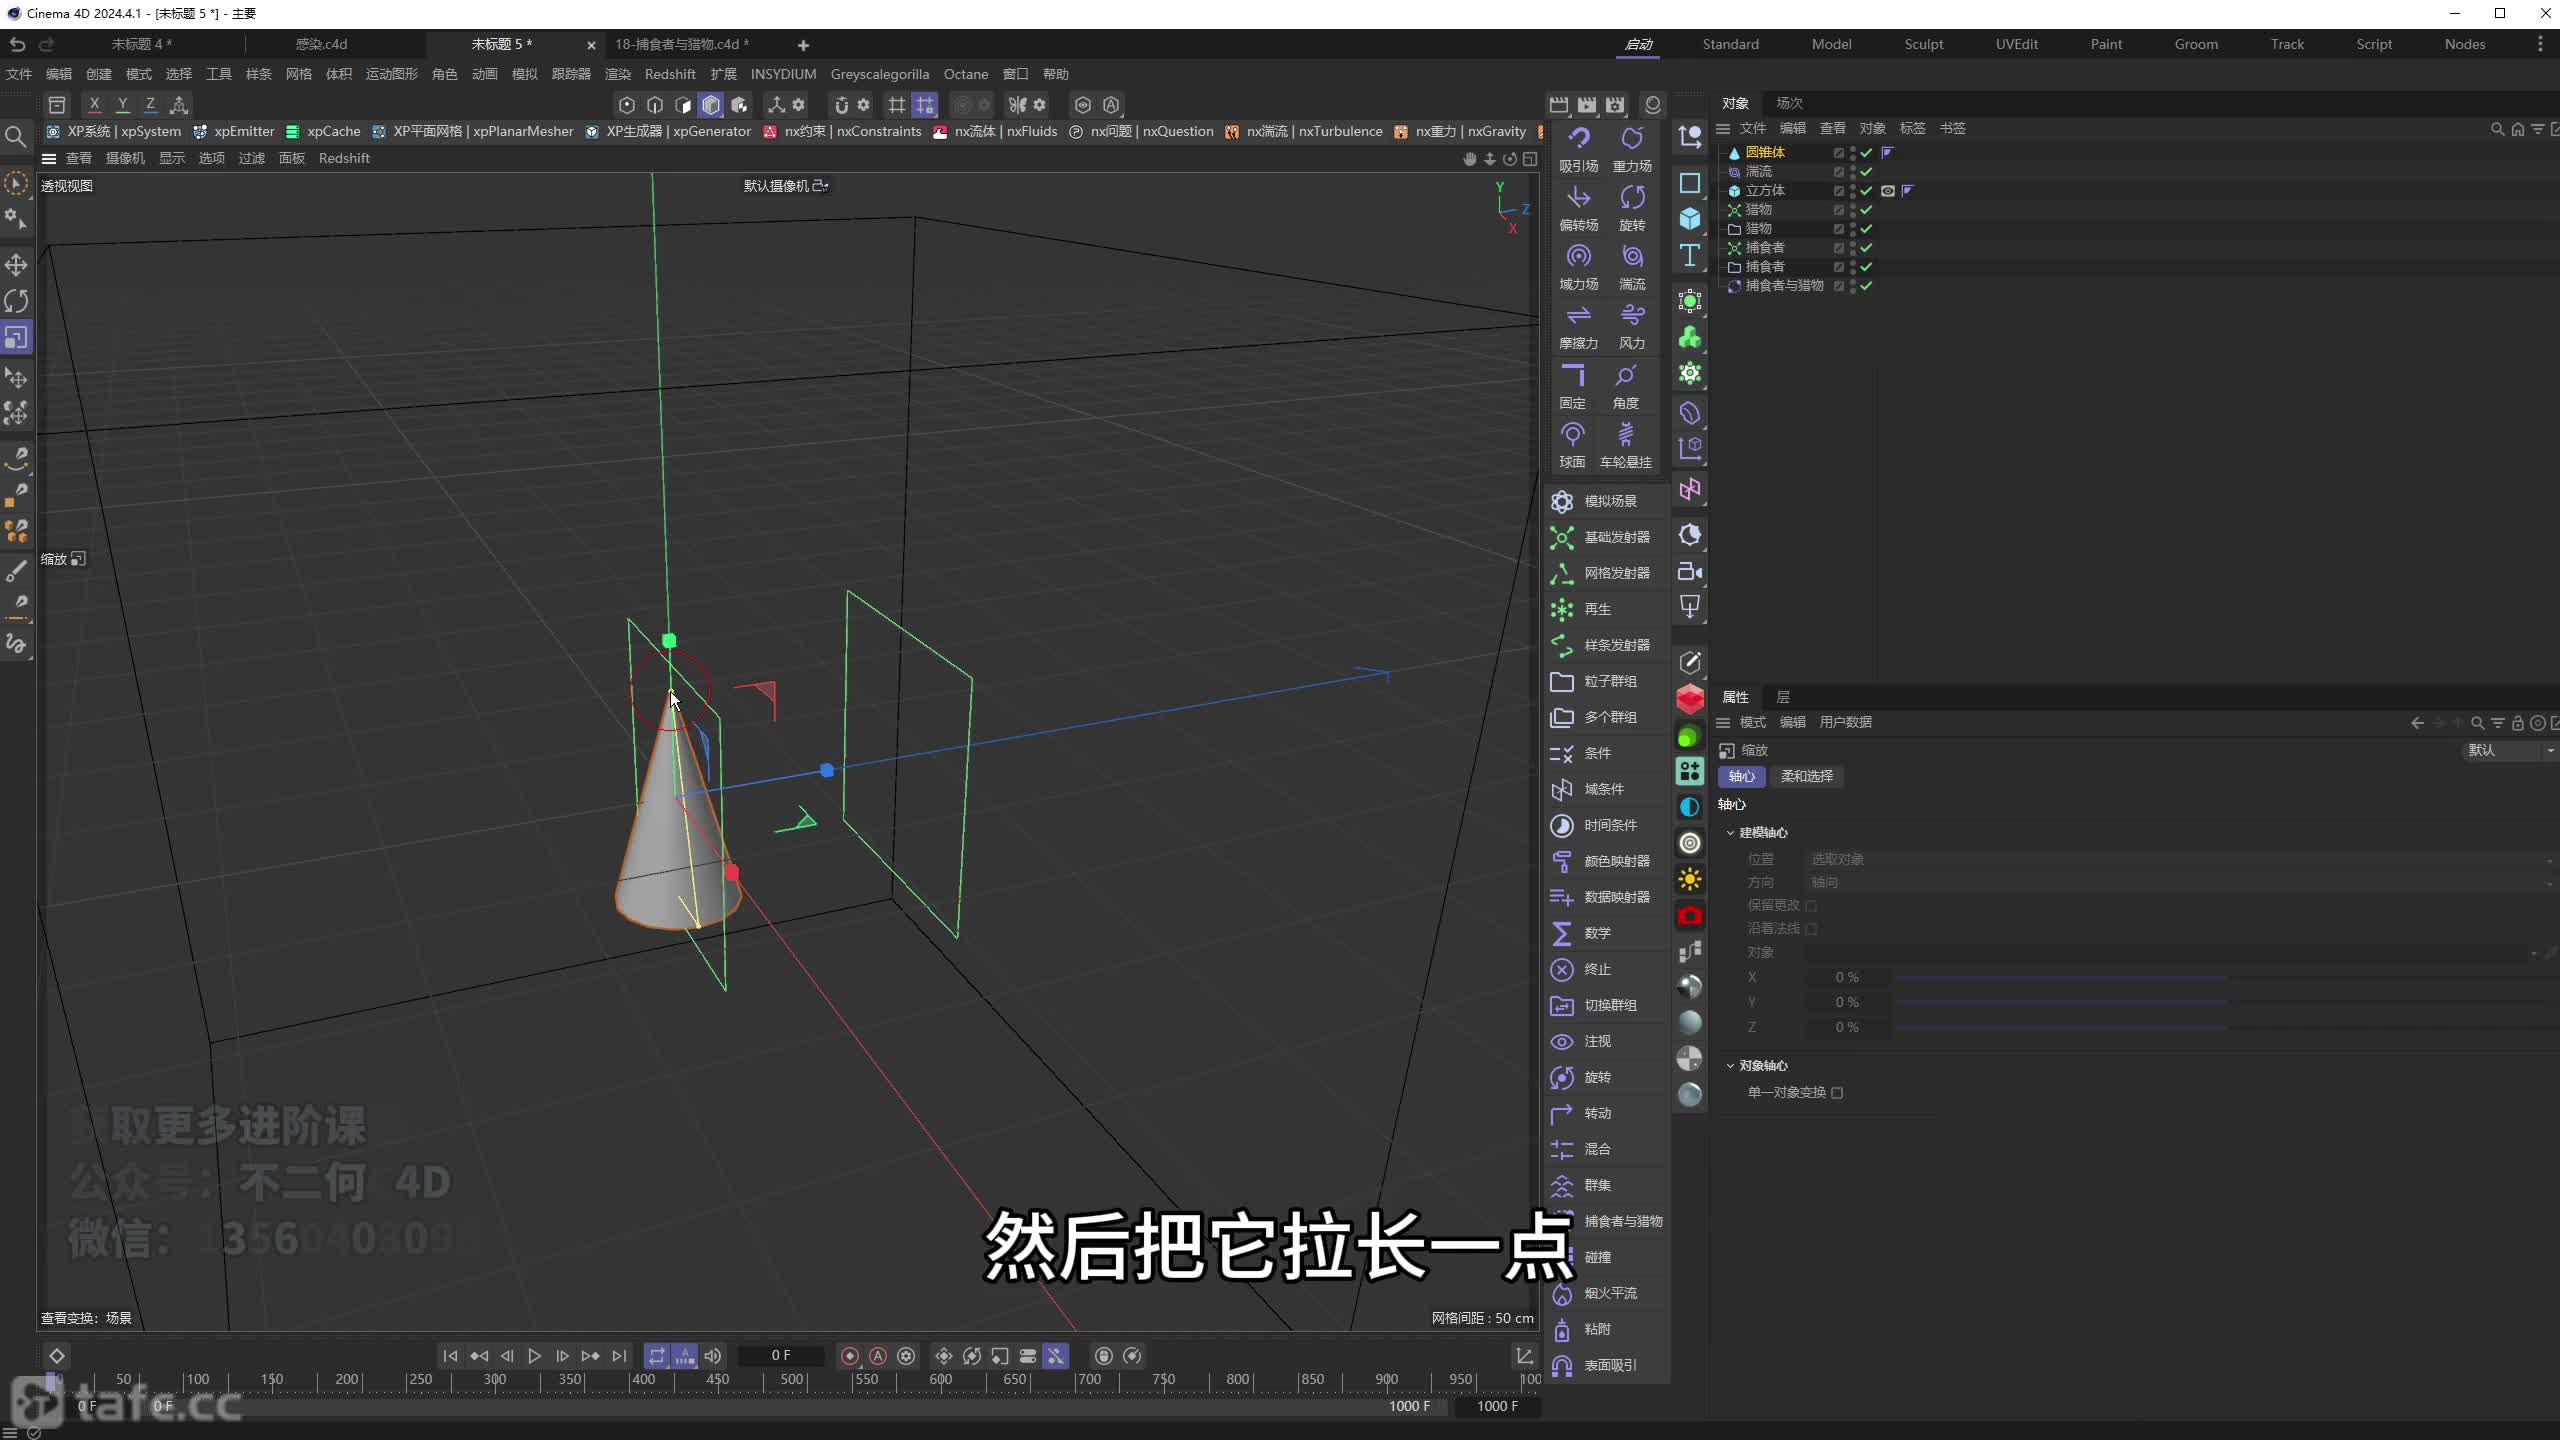
Task: Enable the 沿着法线 checkbox
Action: pos(1811,929)
